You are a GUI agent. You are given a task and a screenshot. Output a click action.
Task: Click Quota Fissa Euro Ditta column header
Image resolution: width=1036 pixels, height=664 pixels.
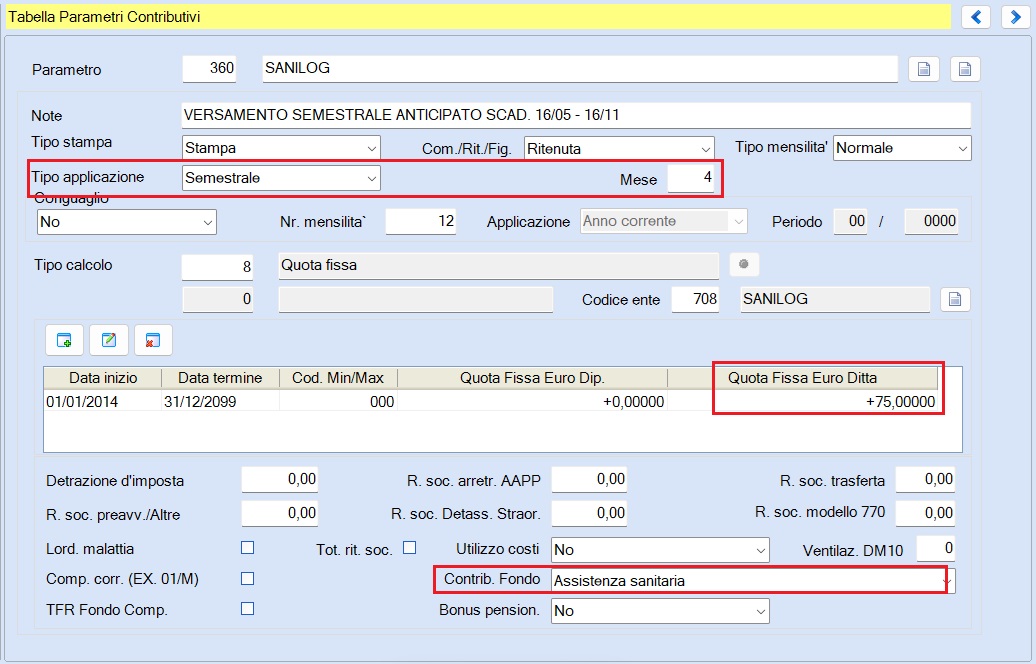coord(803,378)
